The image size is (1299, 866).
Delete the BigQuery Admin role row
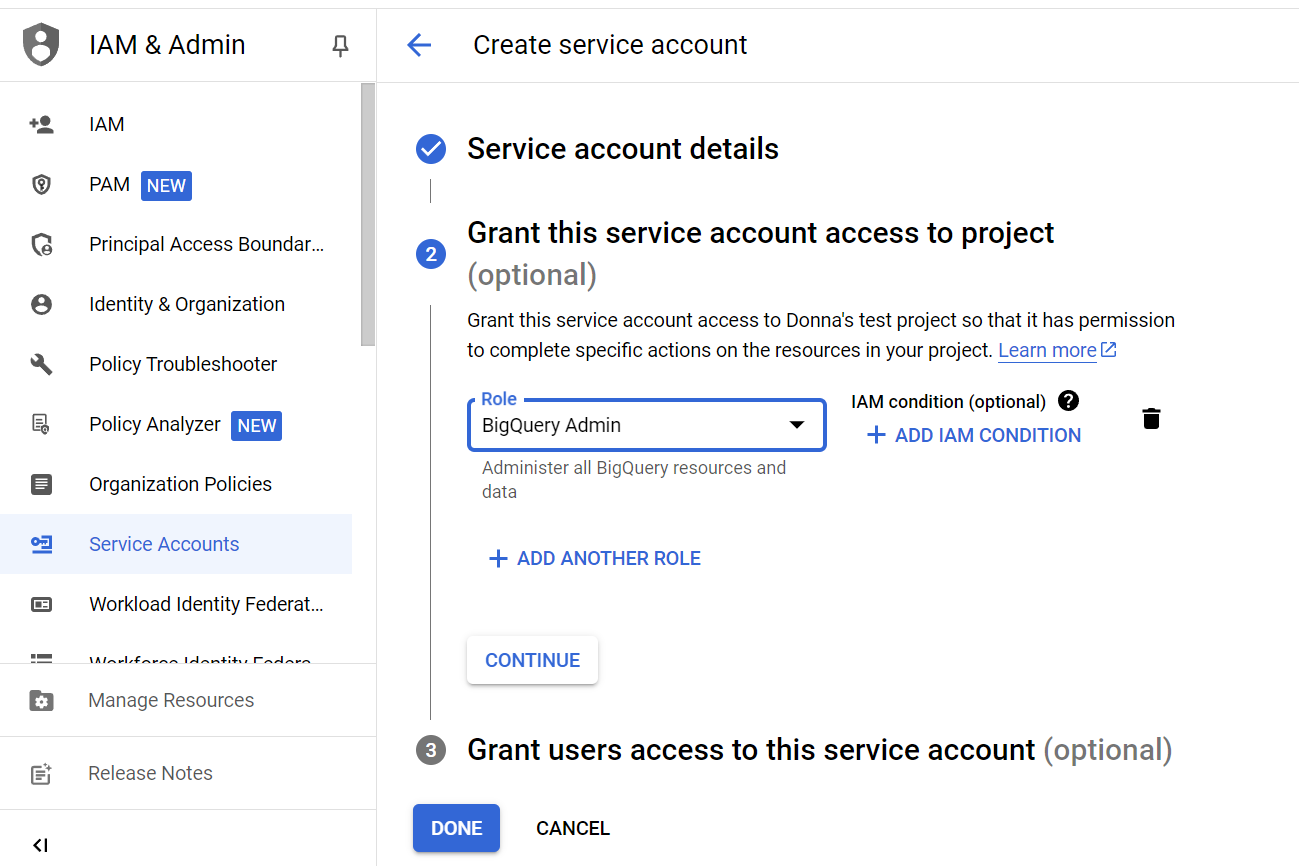point(1152,419)
